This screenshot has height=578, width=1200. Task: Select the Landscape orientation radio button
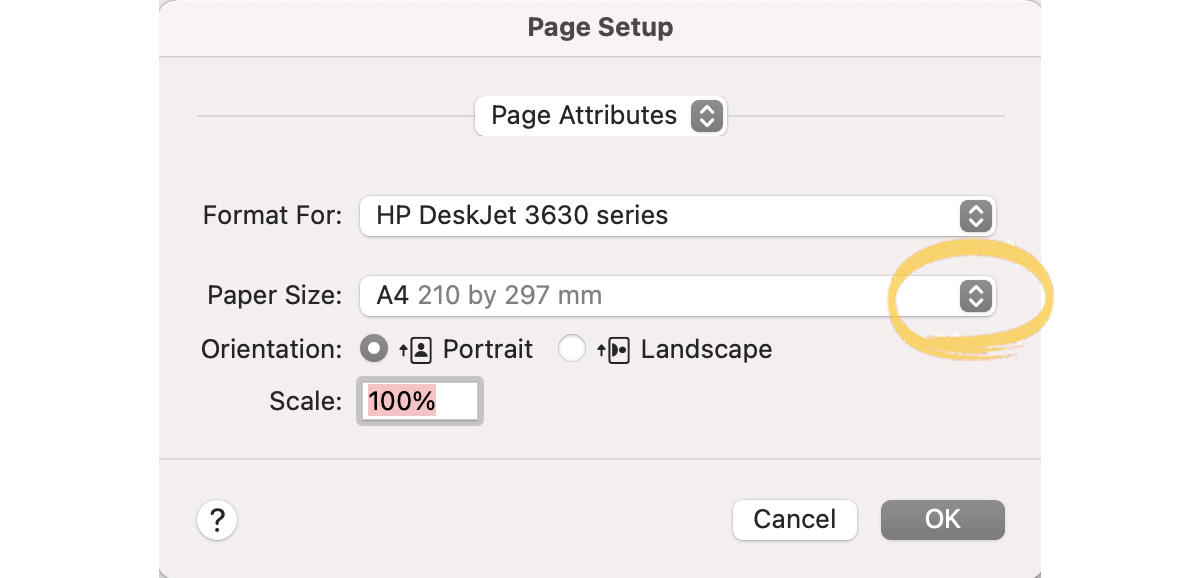571,348
